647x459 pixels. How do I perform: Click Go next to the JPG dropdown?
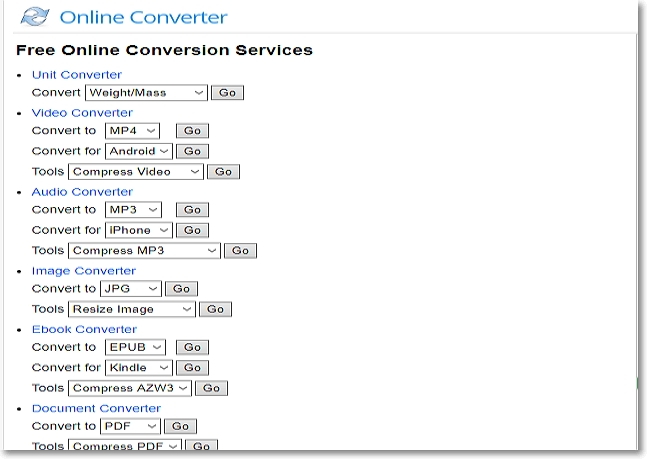pos(181,289)
